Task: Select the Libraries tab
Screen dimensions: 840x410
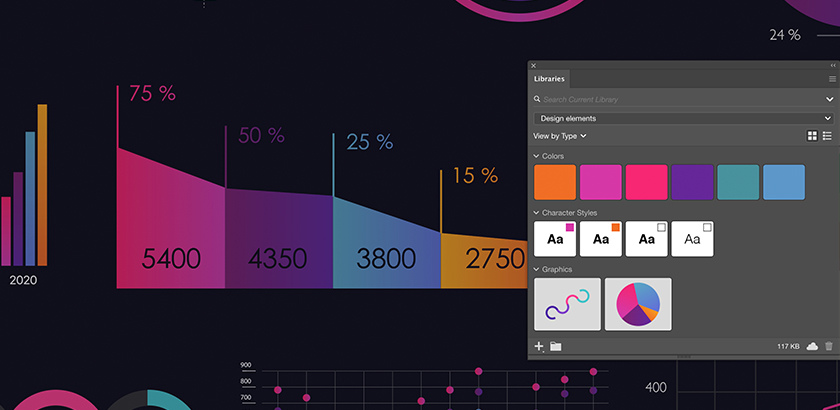Action: 549,79
